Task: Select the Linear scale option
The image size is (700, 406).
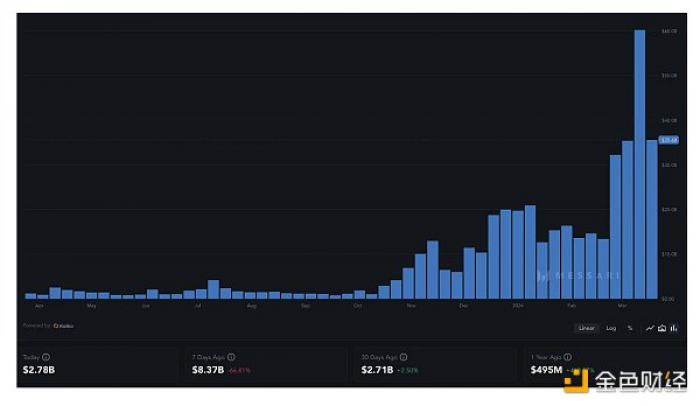Action: click(586, 328)
